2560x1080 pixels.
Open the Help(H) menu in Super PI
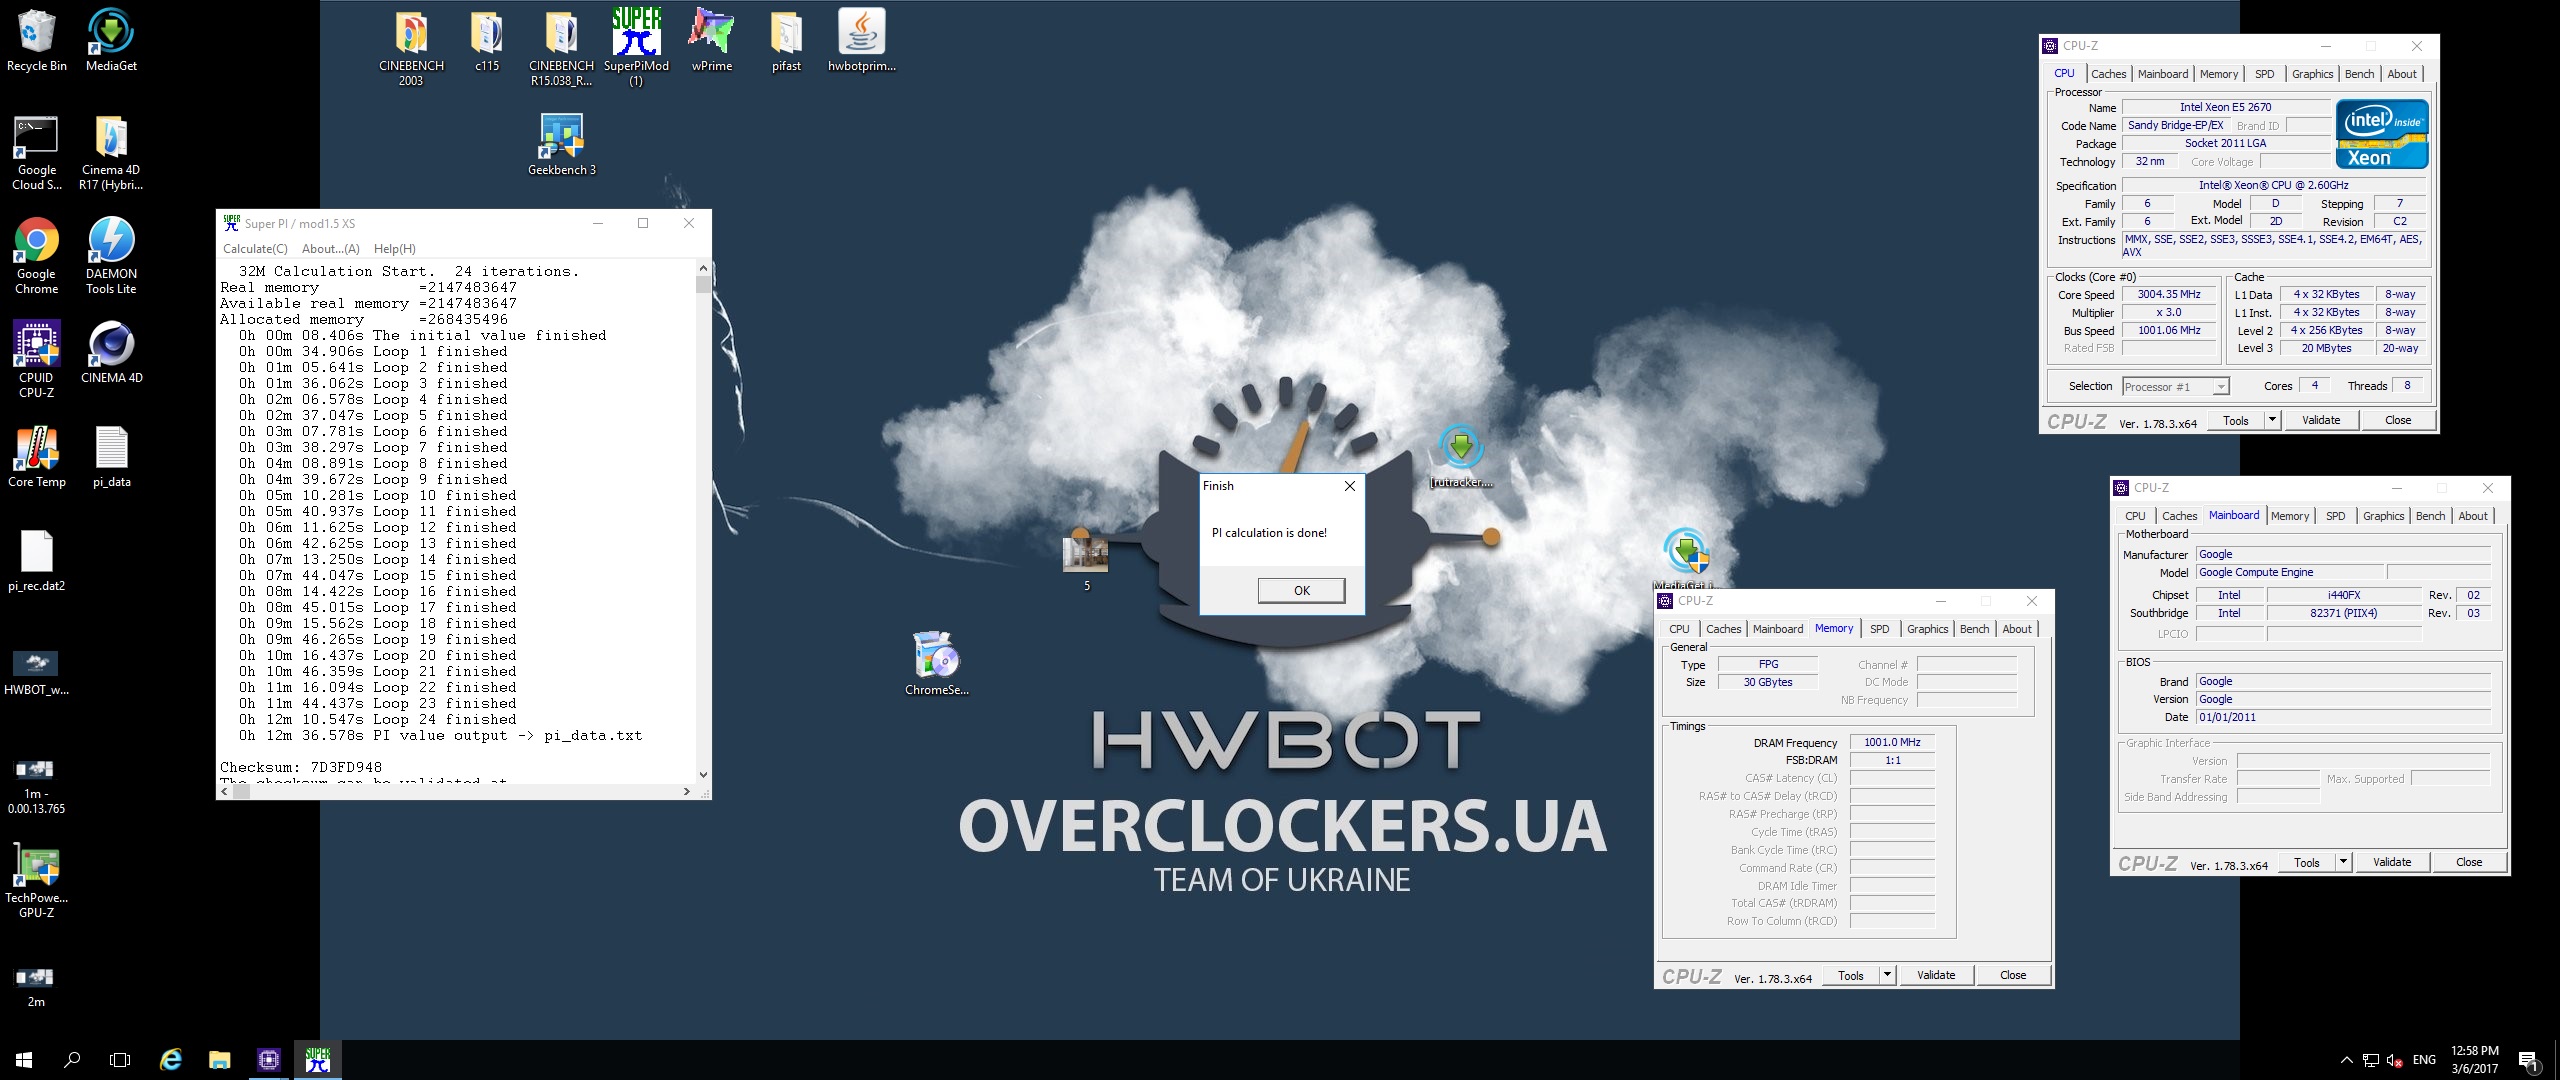pyautogui.click(x=395, y=249)
